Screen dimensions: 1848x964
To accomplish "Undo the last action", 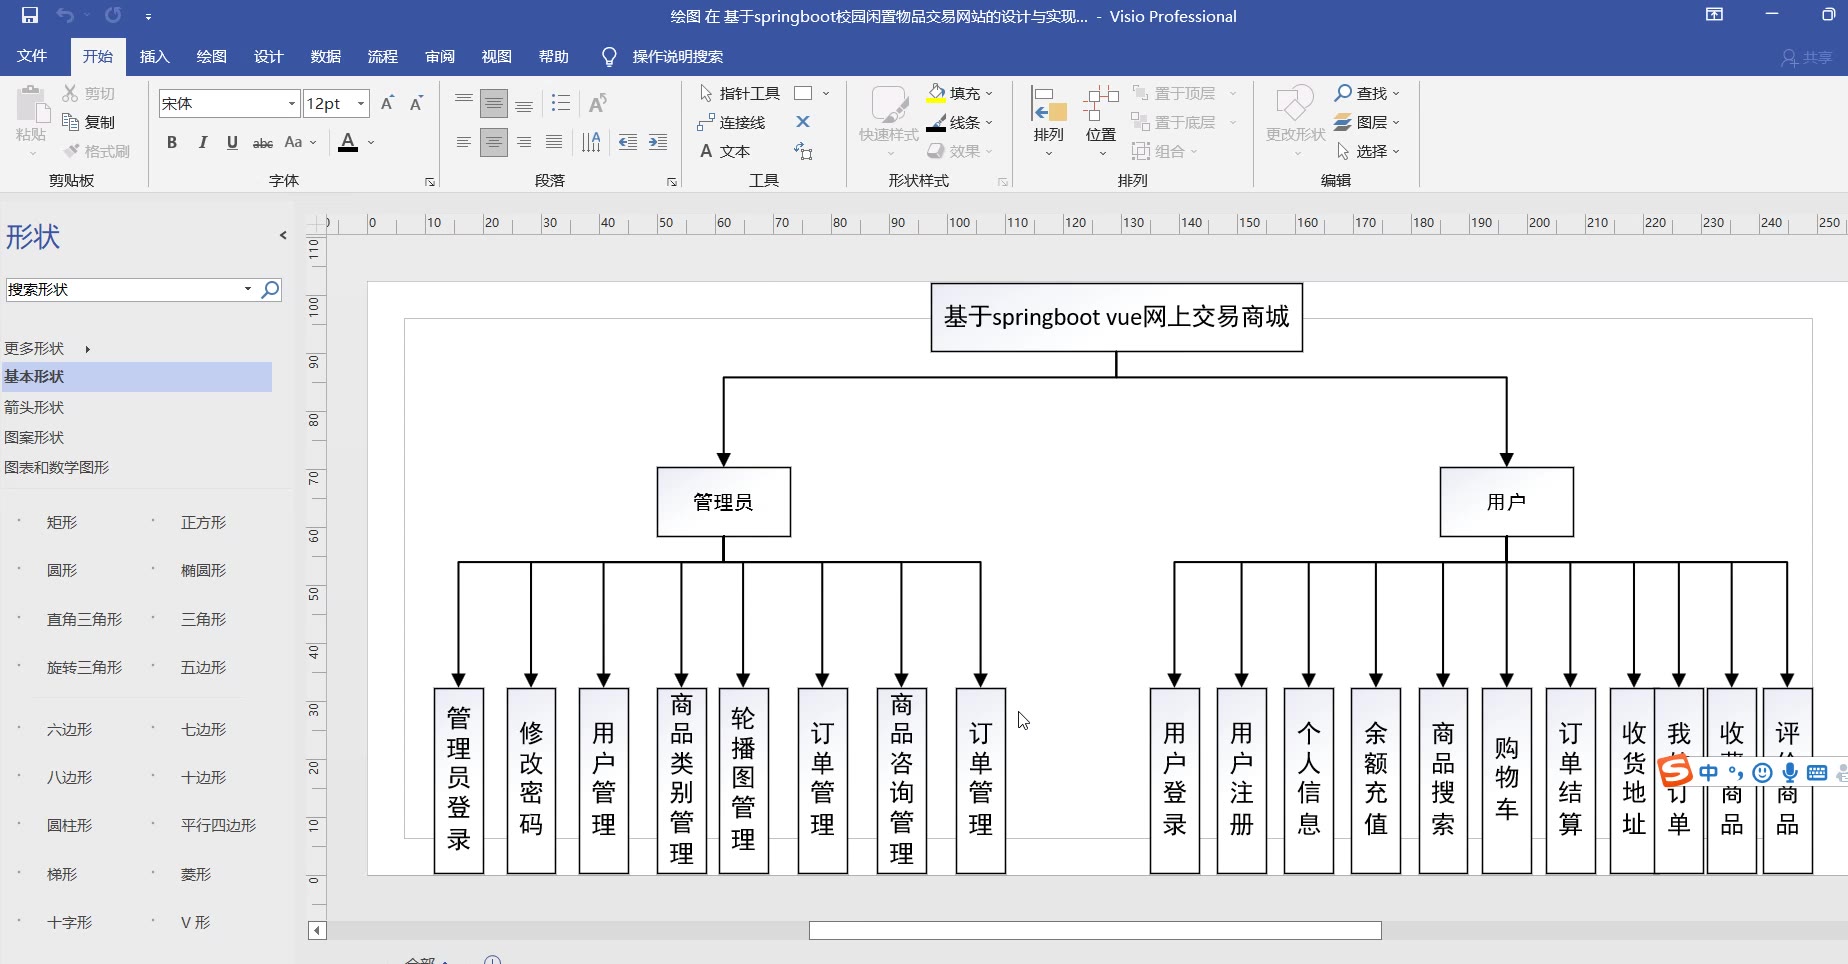I will pyautogui.click(x=65, y=15).
